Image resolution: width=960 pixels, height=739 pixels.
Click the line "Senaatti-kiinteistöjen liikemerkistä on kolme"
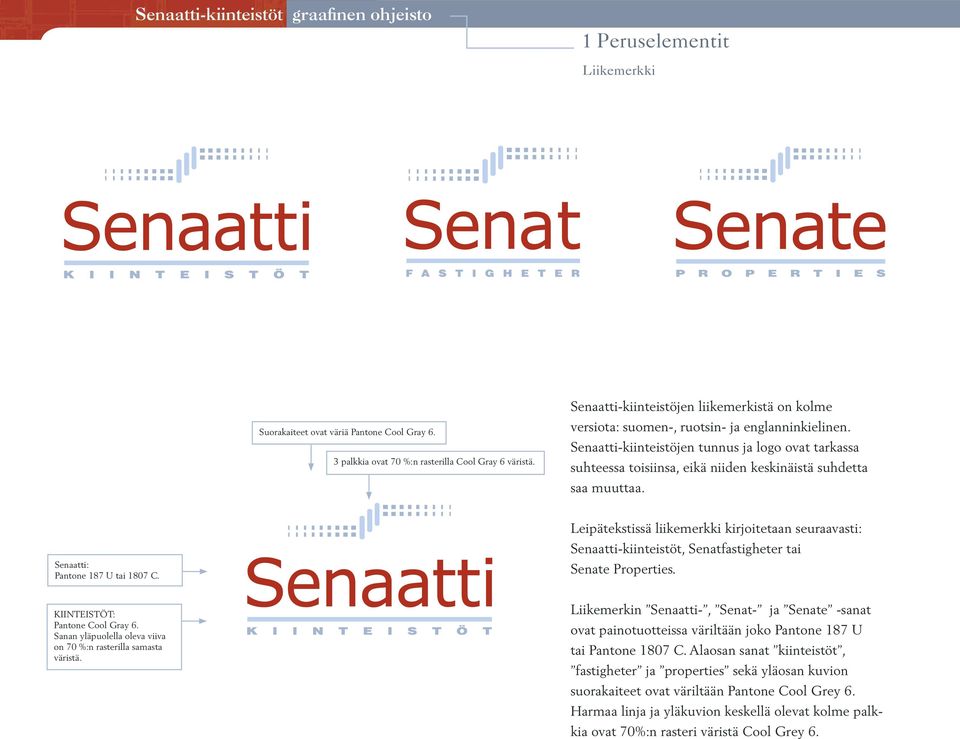point(701,407)
